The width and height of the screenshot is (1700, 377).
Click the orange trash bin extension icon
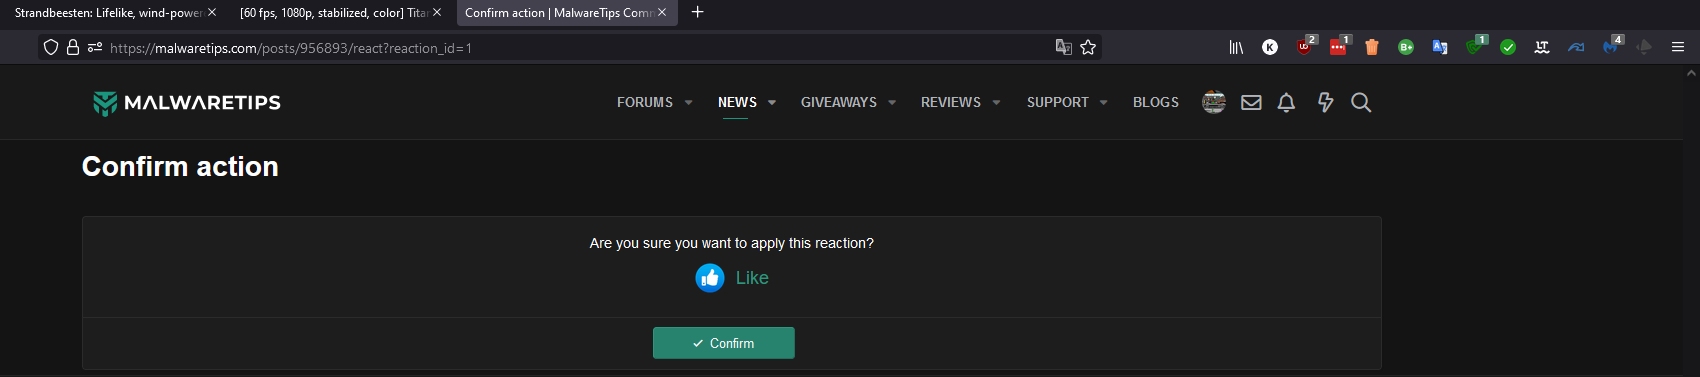pyautogui.click(x=1372, y=47)
